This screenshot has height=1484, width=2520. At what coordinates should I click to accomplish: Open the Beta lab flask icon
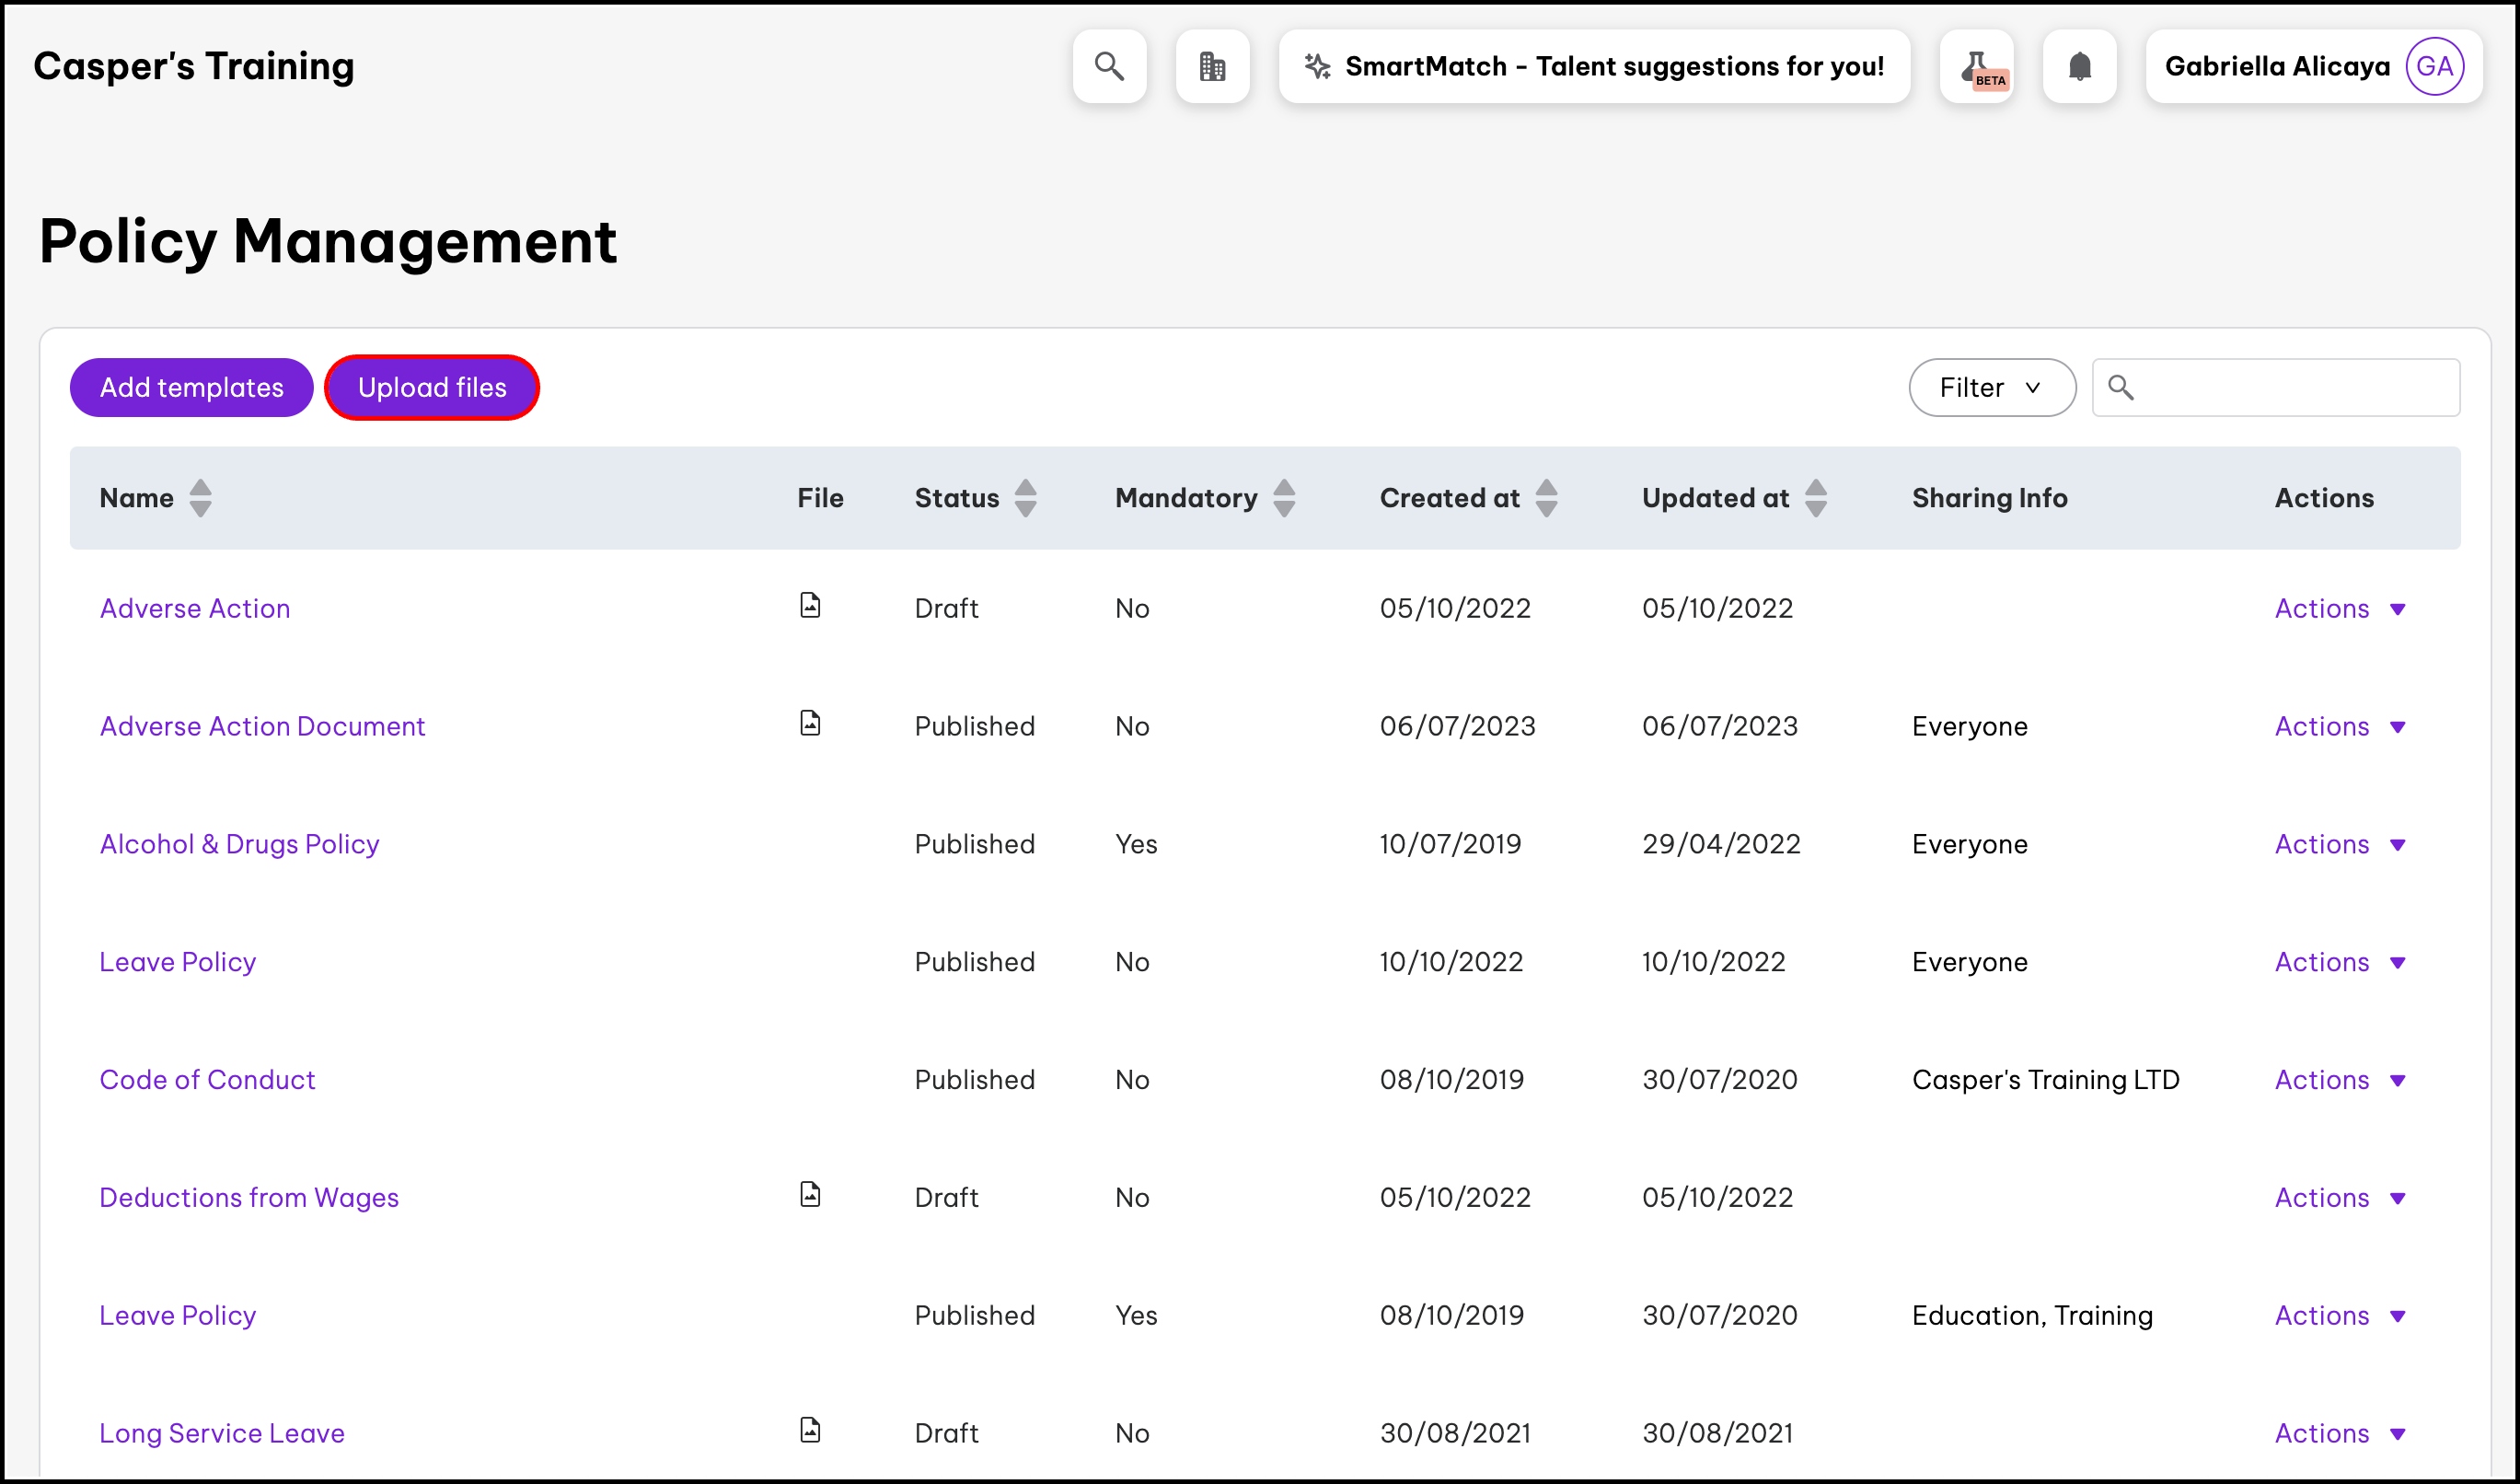(1976, 66)
